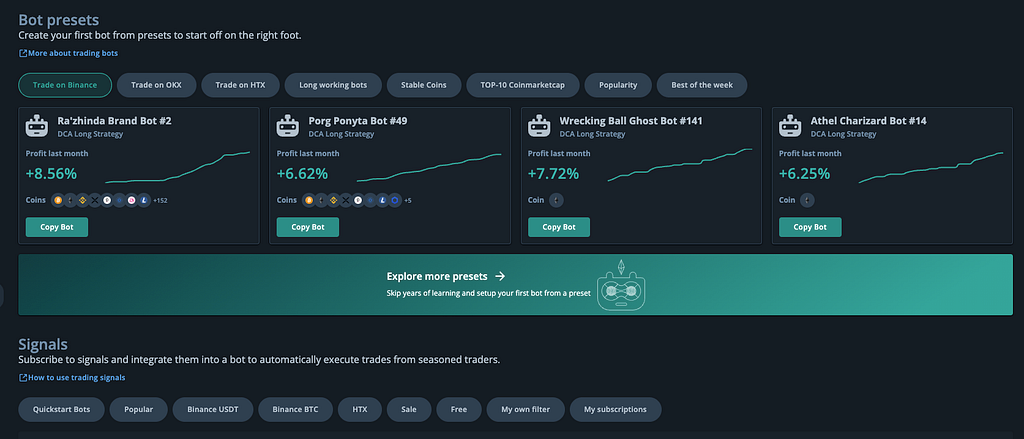Open the Porg Ponyta Bot #49 title
This screenshot has height=439, width=1024.
tap(358, 121)
